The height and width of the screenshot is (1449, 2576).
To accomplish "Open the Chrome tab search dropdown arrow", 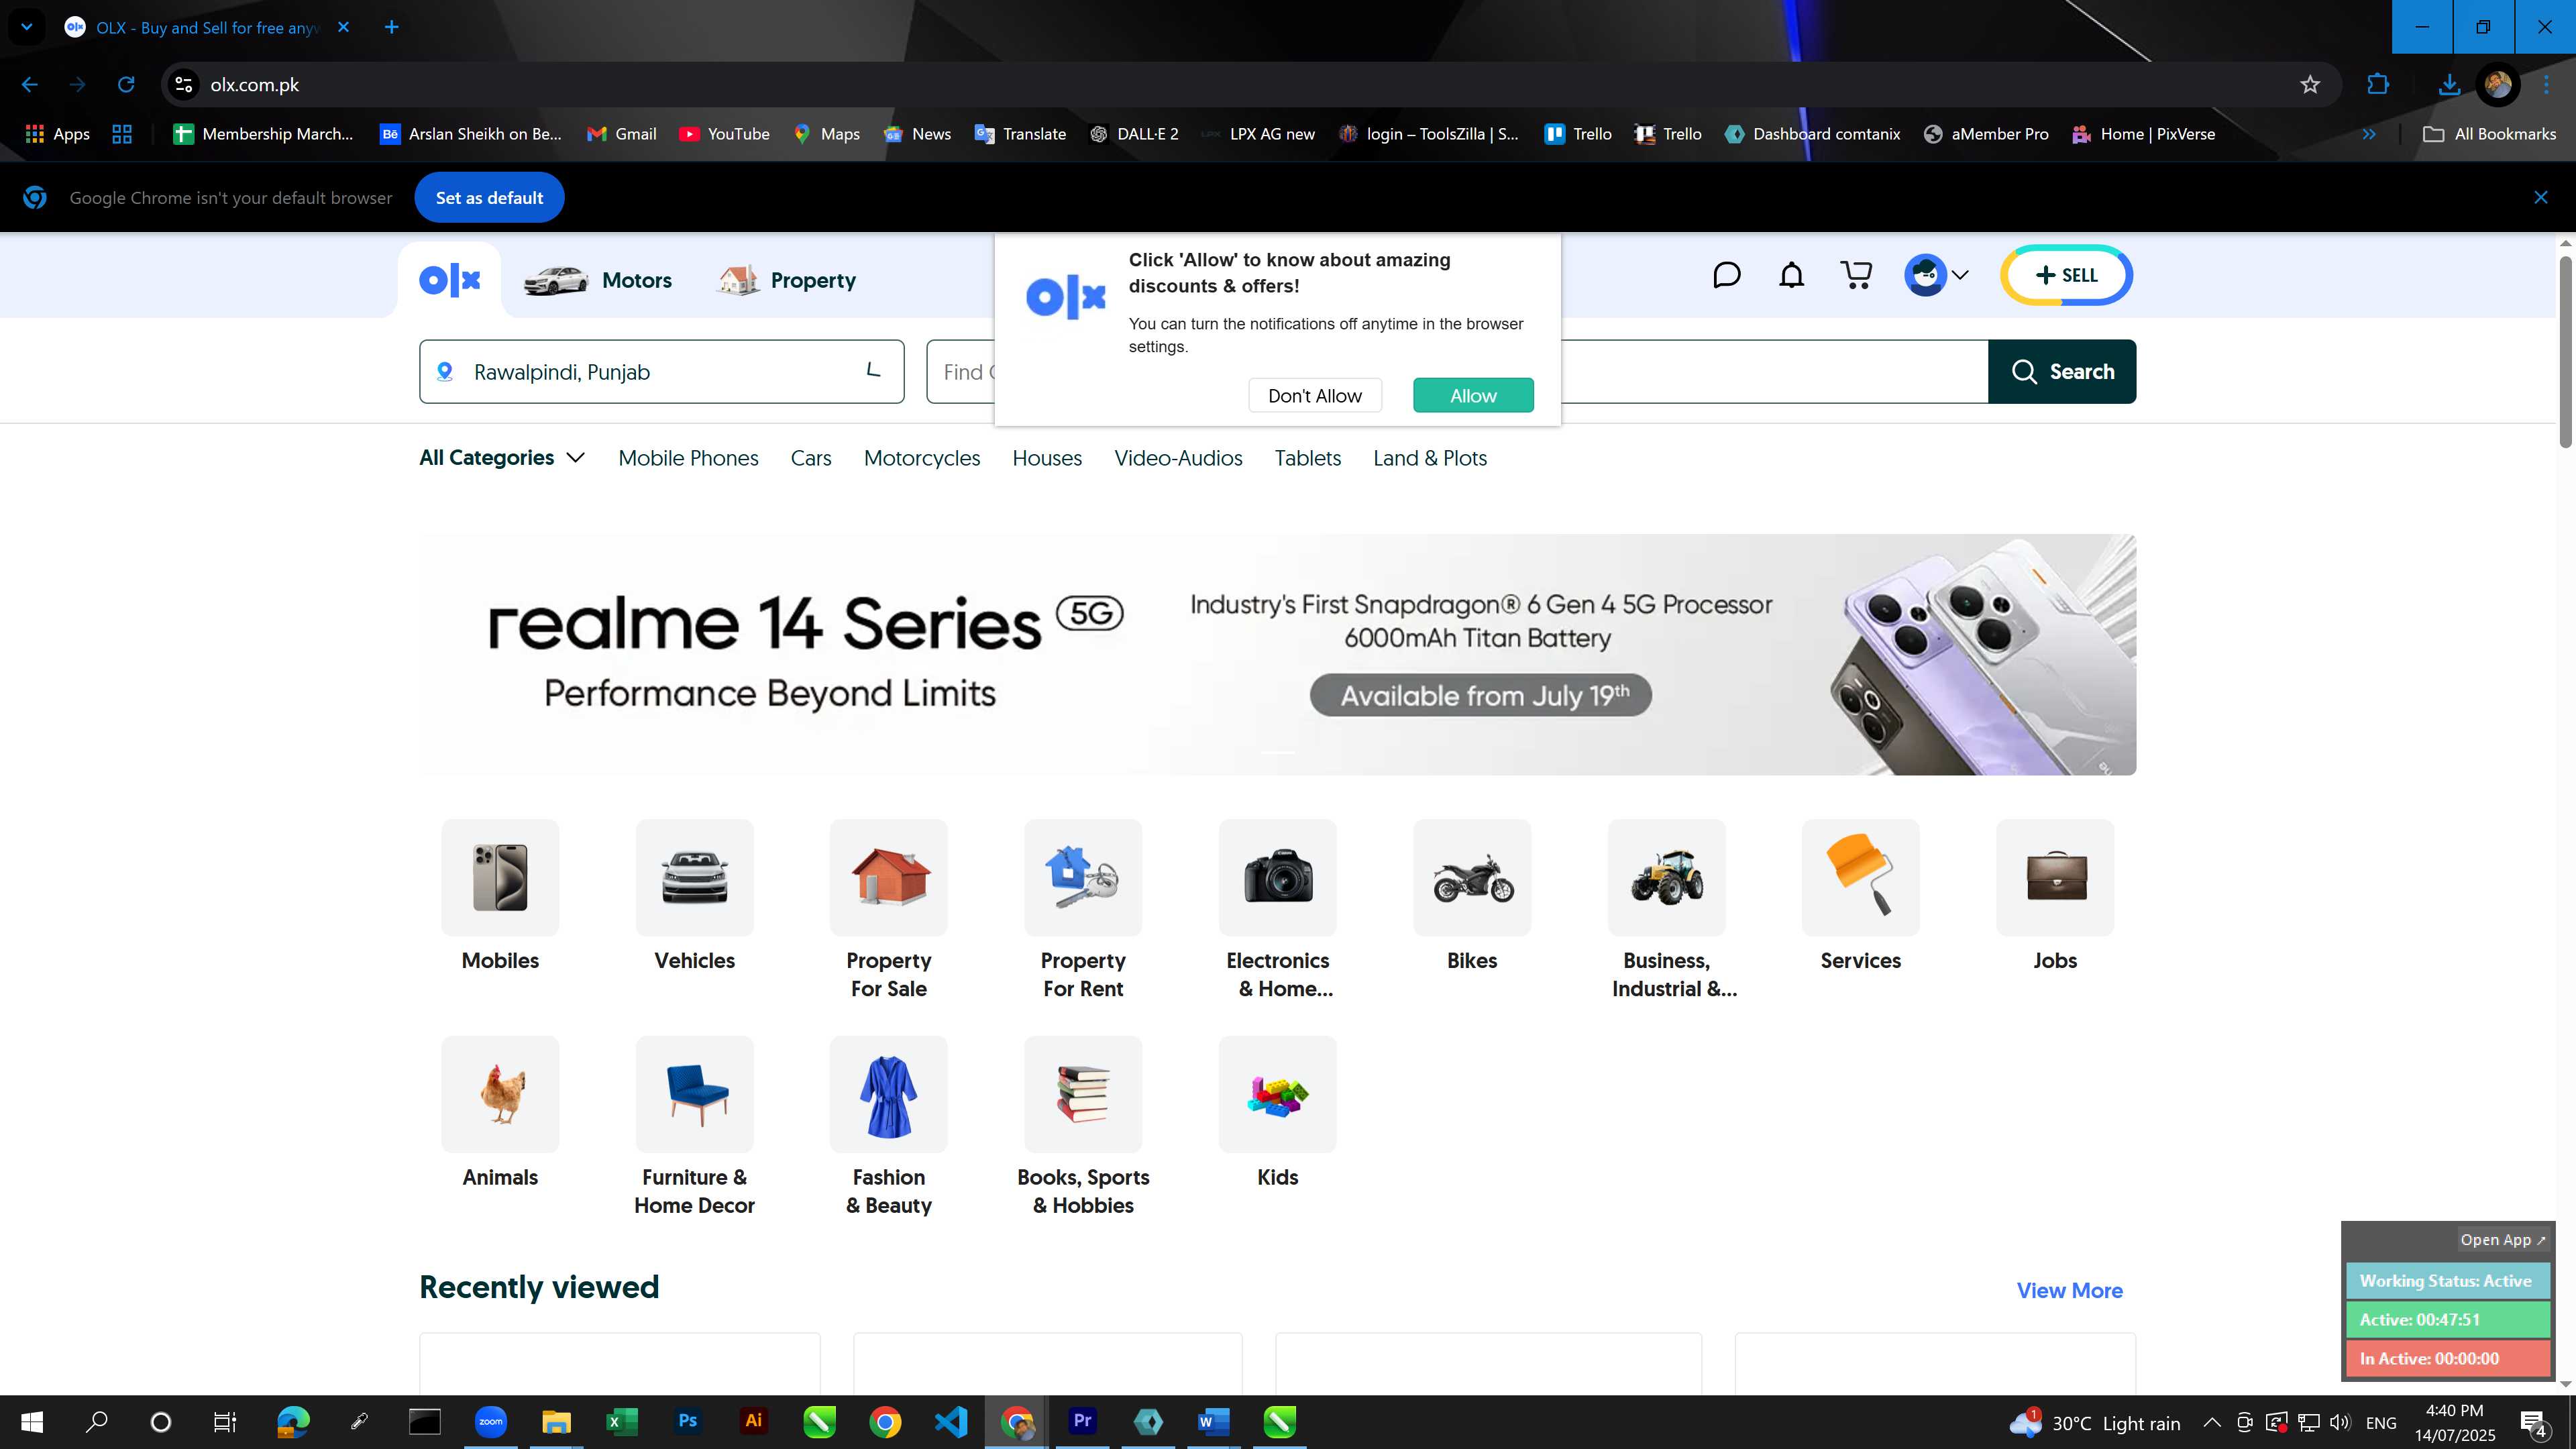I will tap(27, 27).
